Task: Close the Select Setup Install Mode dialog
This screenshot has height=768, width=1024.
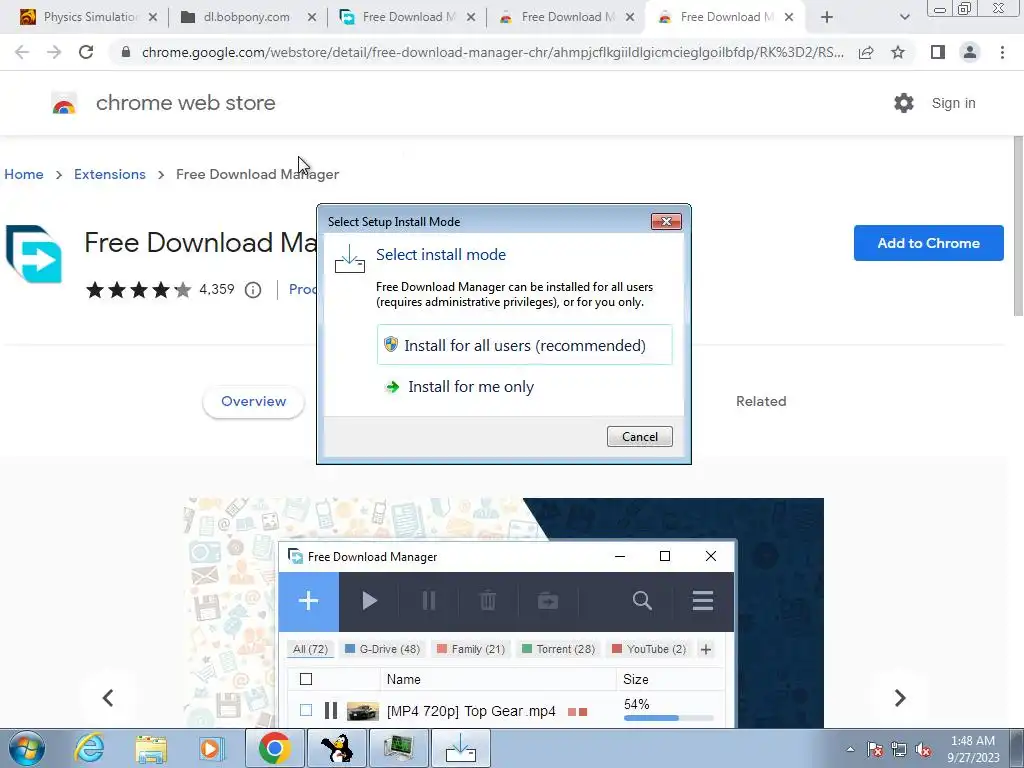Action: tap(666, 221)
